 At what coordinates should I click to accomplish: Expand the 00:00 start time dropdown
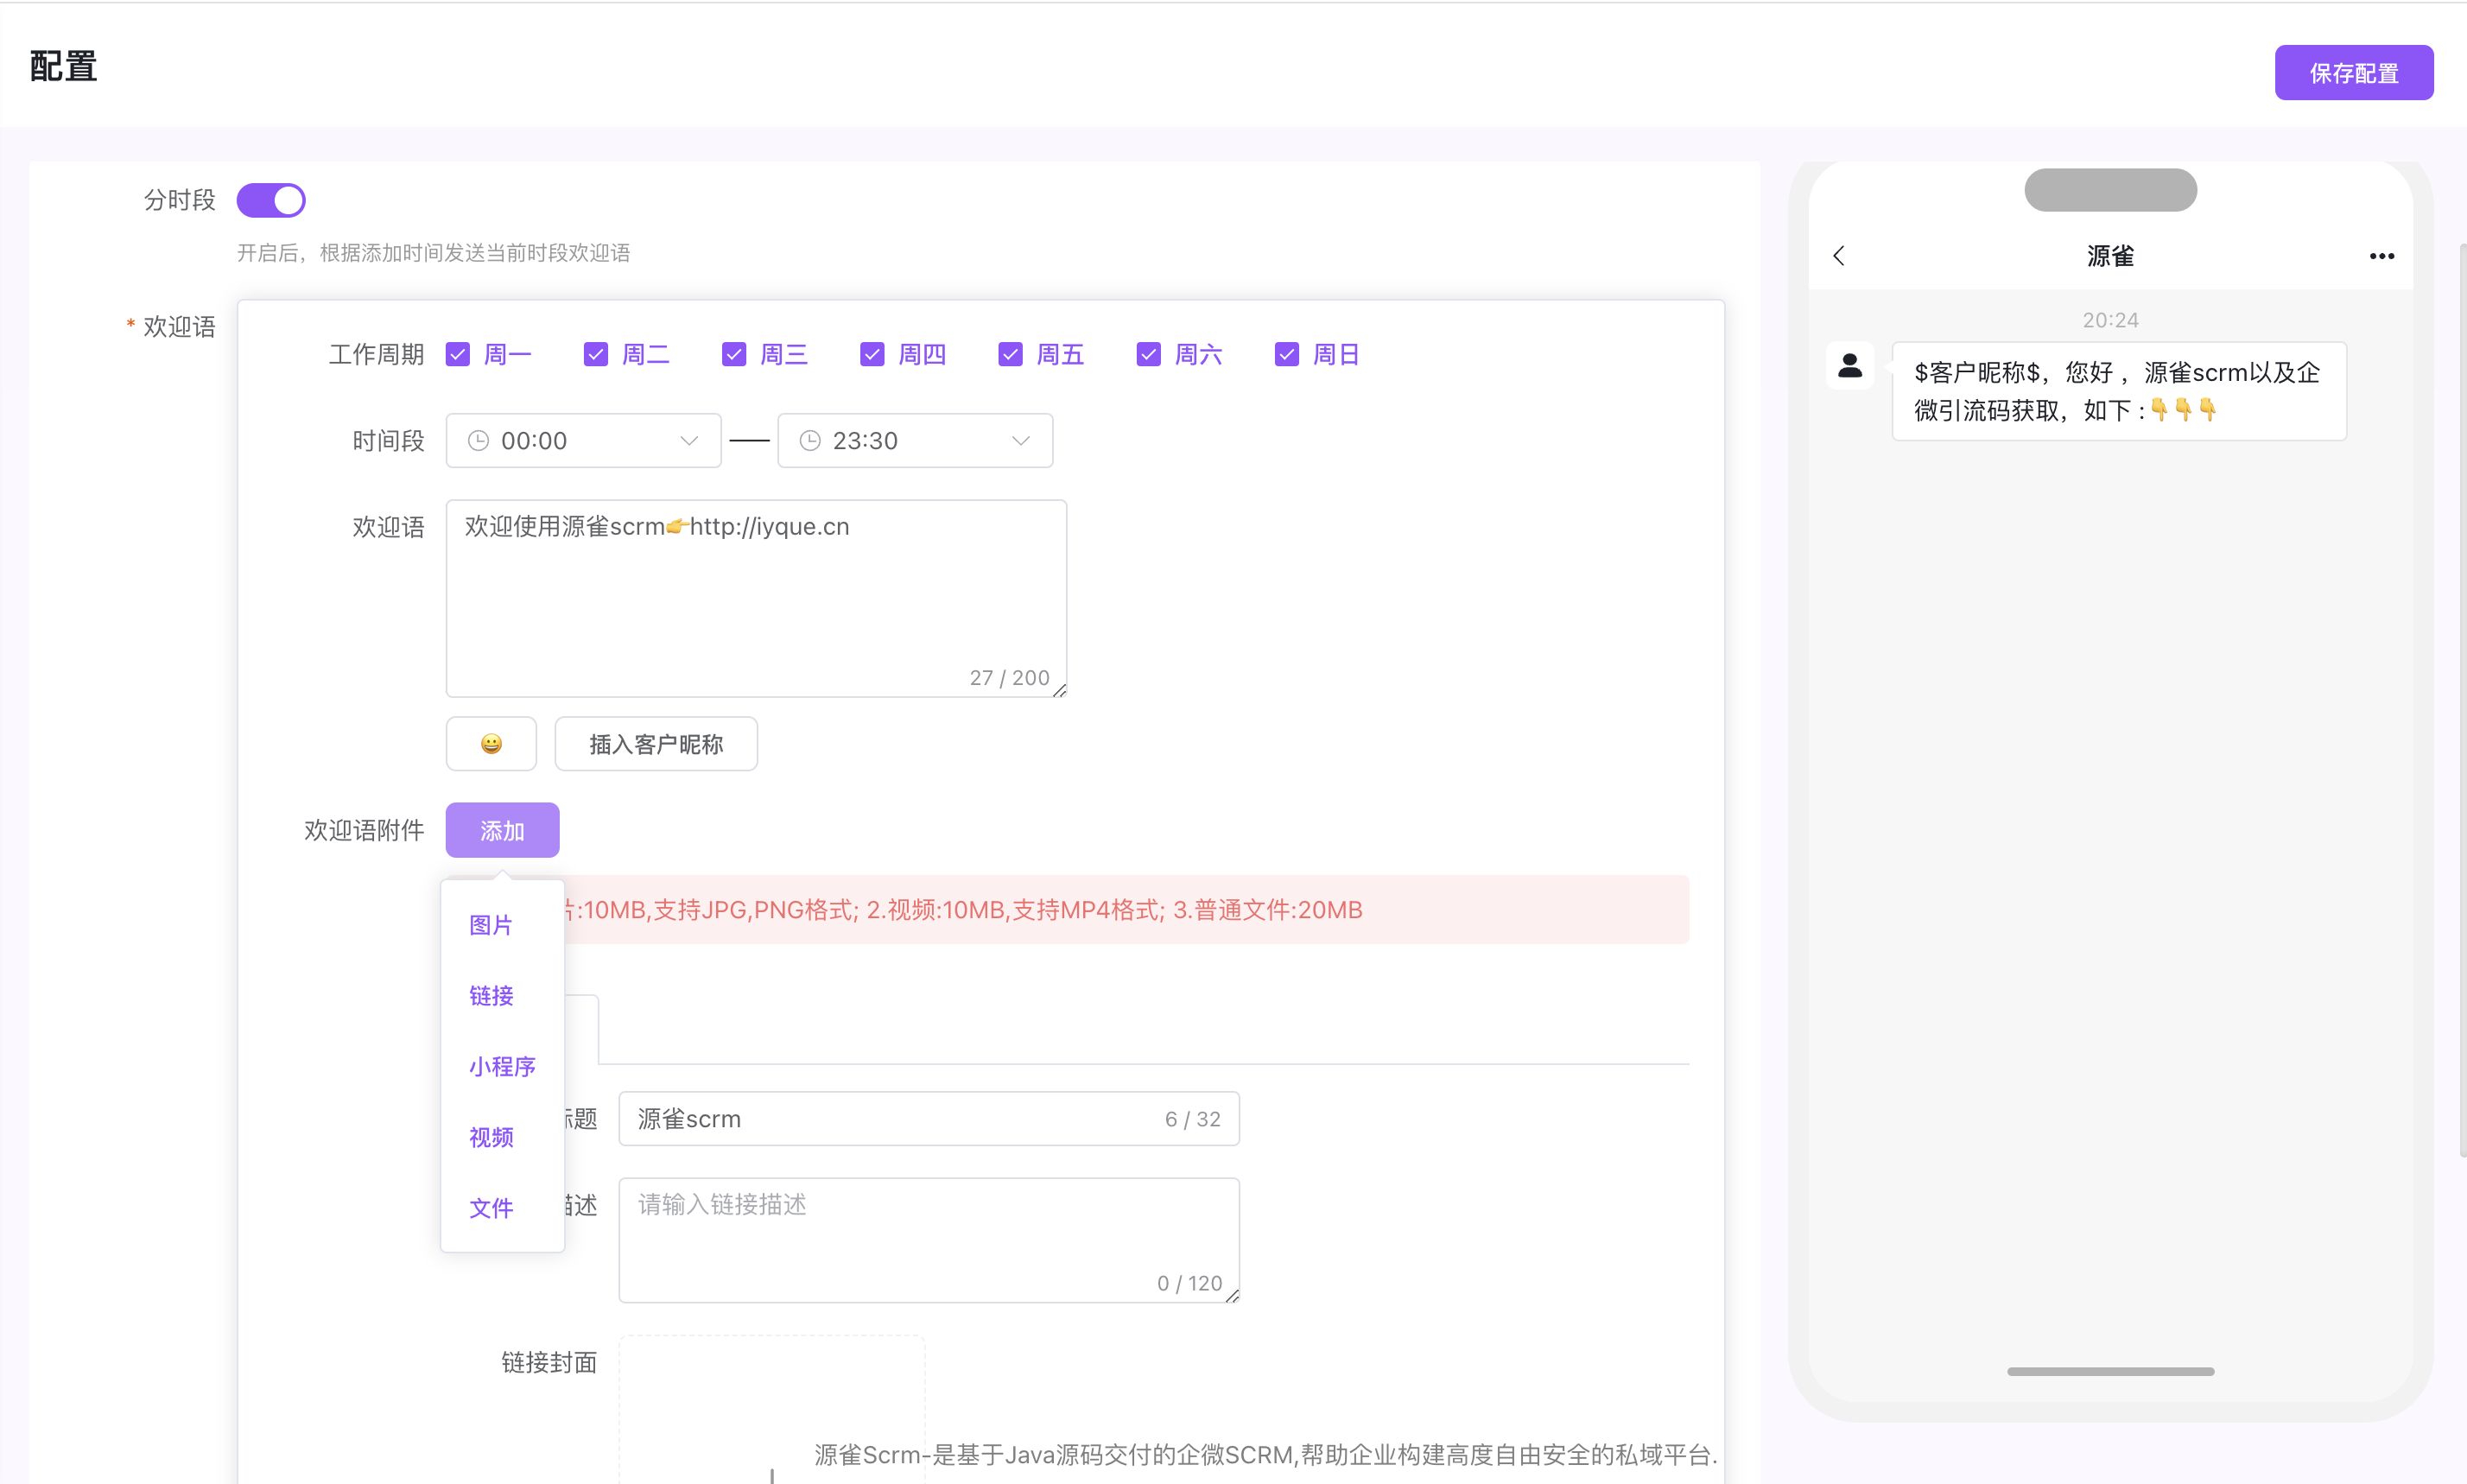689,441
